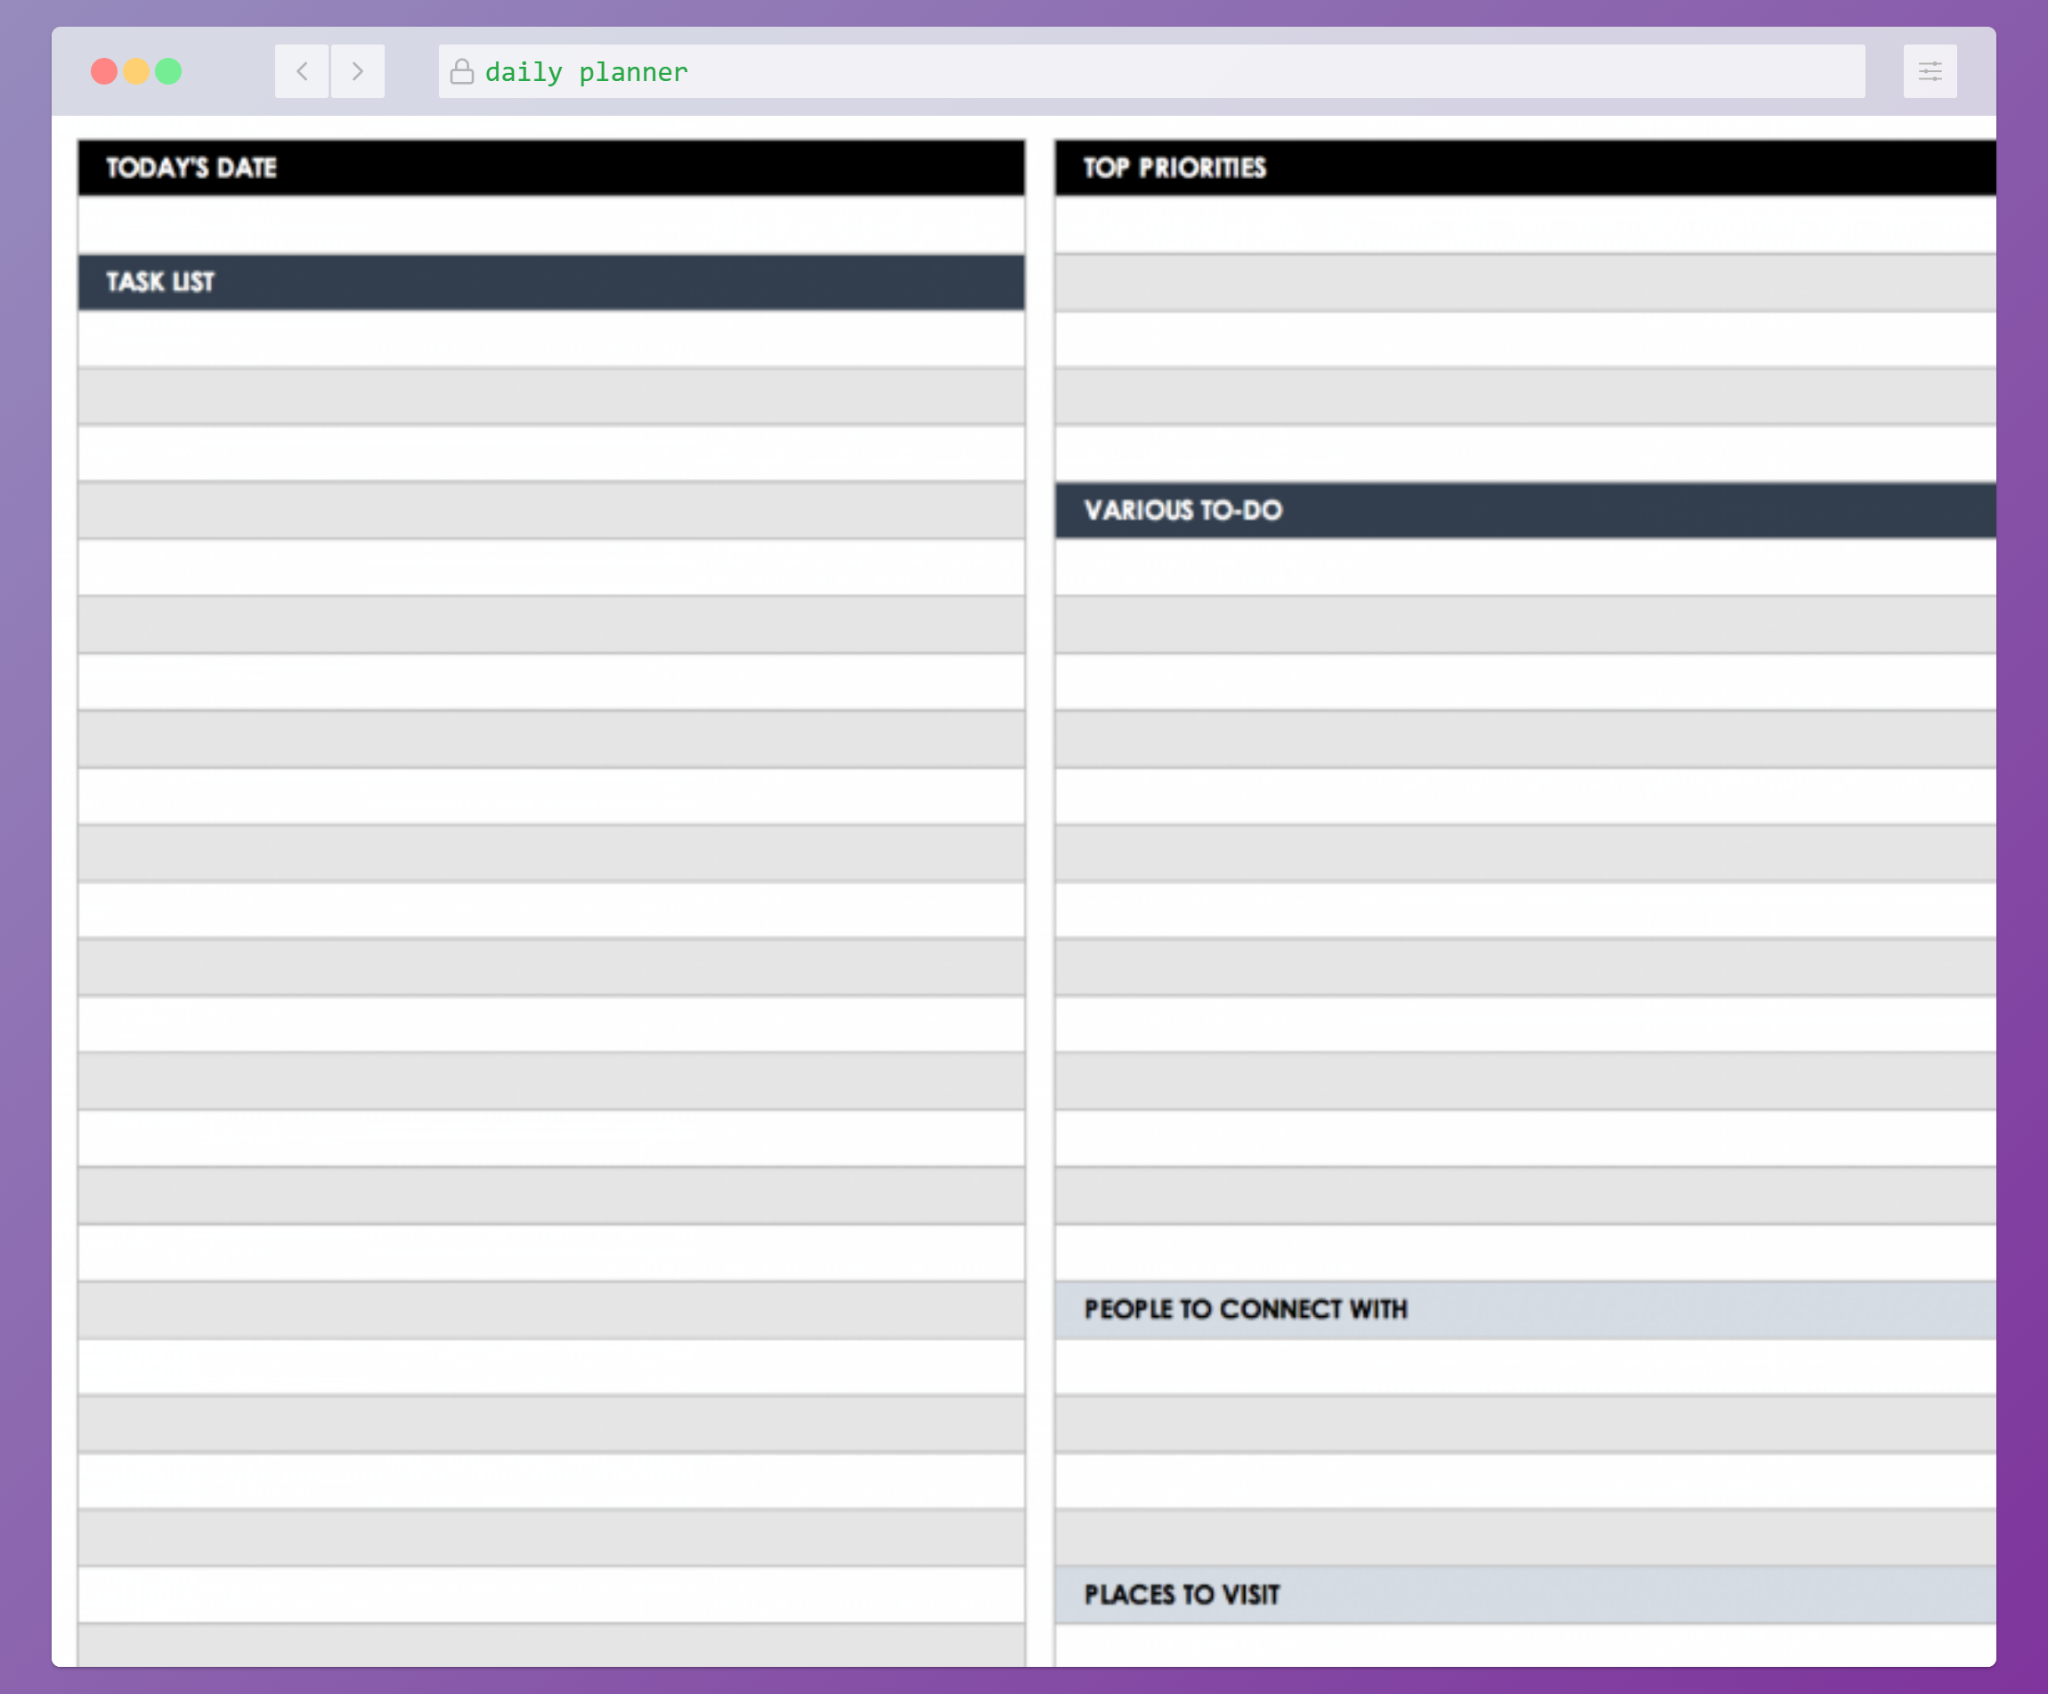Viewport: 2048px width, 1694px height.
Task: Click the first row under Task List
Action: coord(551,339)
